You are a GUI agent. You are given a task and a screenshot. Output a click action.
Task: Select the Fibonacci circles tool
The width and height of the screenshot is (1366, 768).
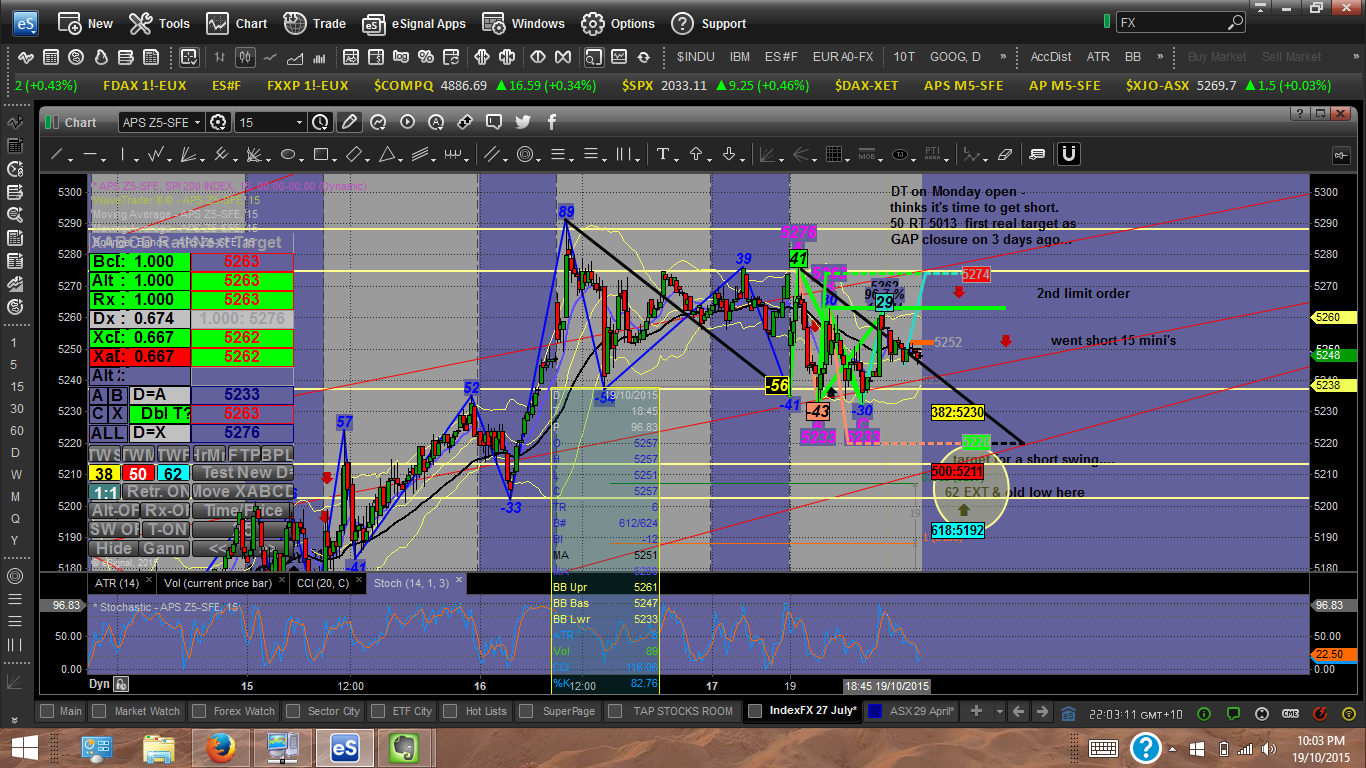click(527, 155)
